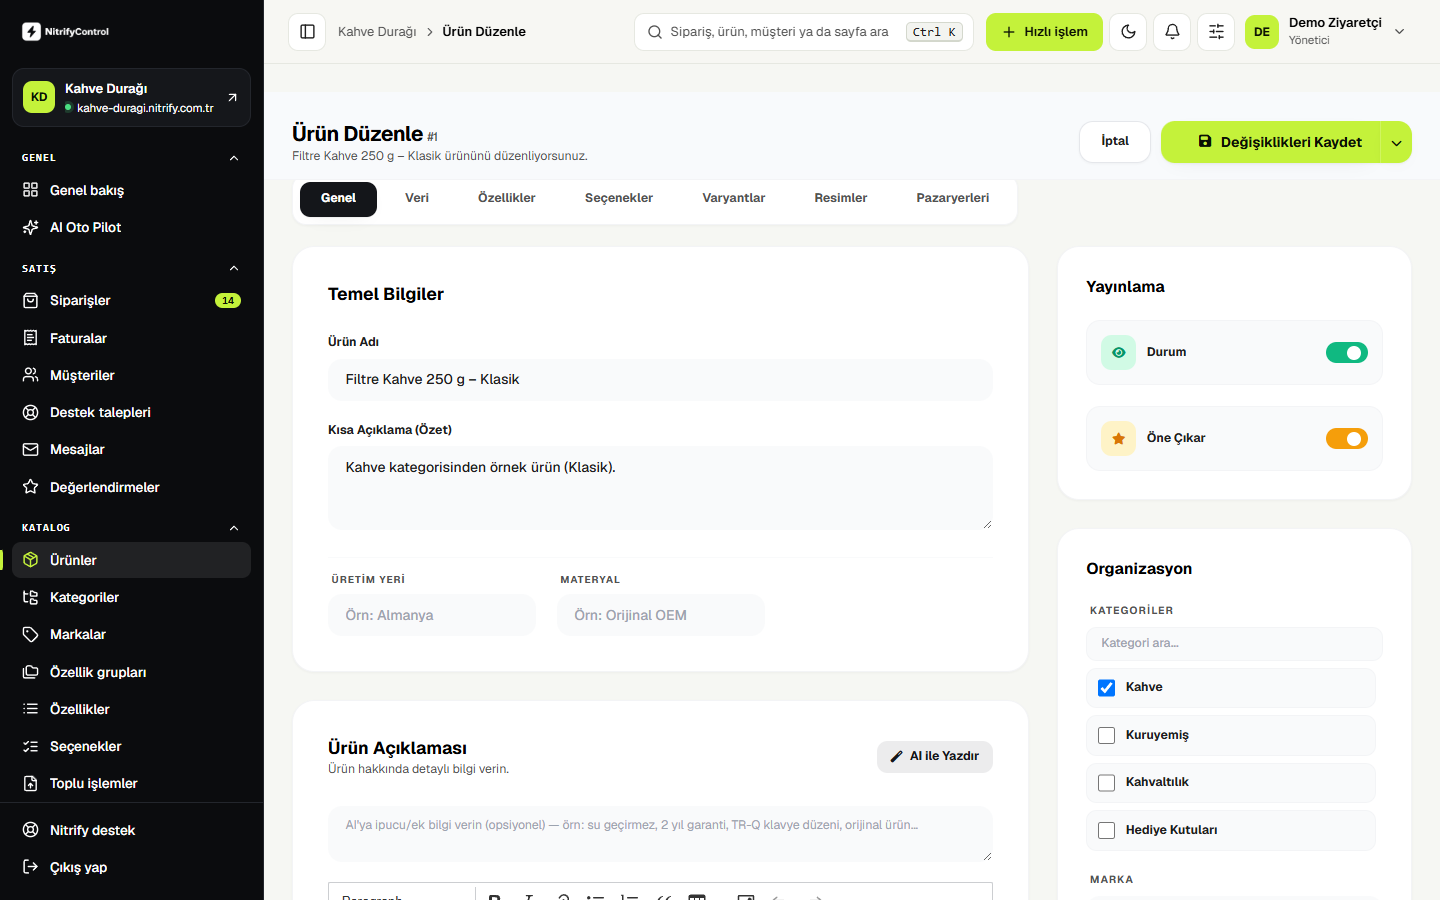
Task: Collapse the KATALOG sidebar section
Action: tap(234, 528)
